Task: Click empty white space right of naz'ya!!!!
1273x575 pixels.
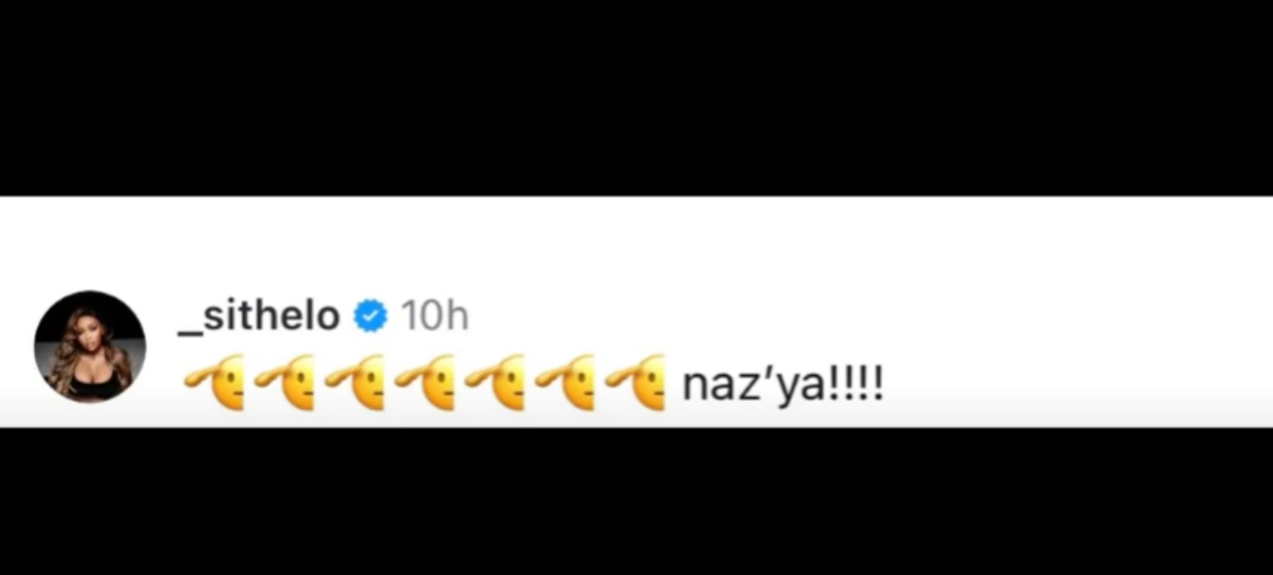Action: (1050, 384)
